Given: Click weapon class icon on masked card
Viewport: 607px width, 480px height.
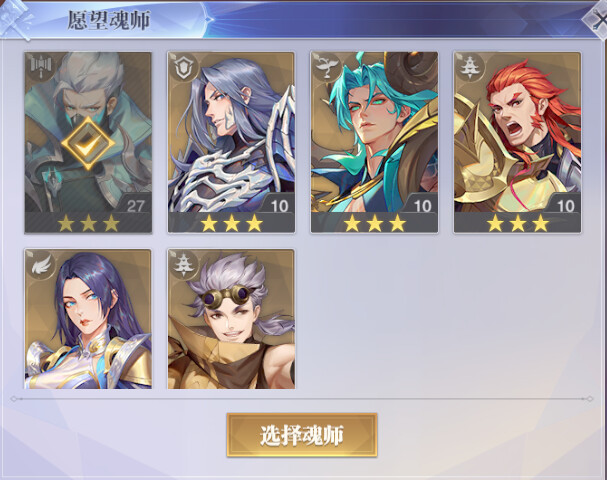Looking at the screenshot, I should (40, 67).
